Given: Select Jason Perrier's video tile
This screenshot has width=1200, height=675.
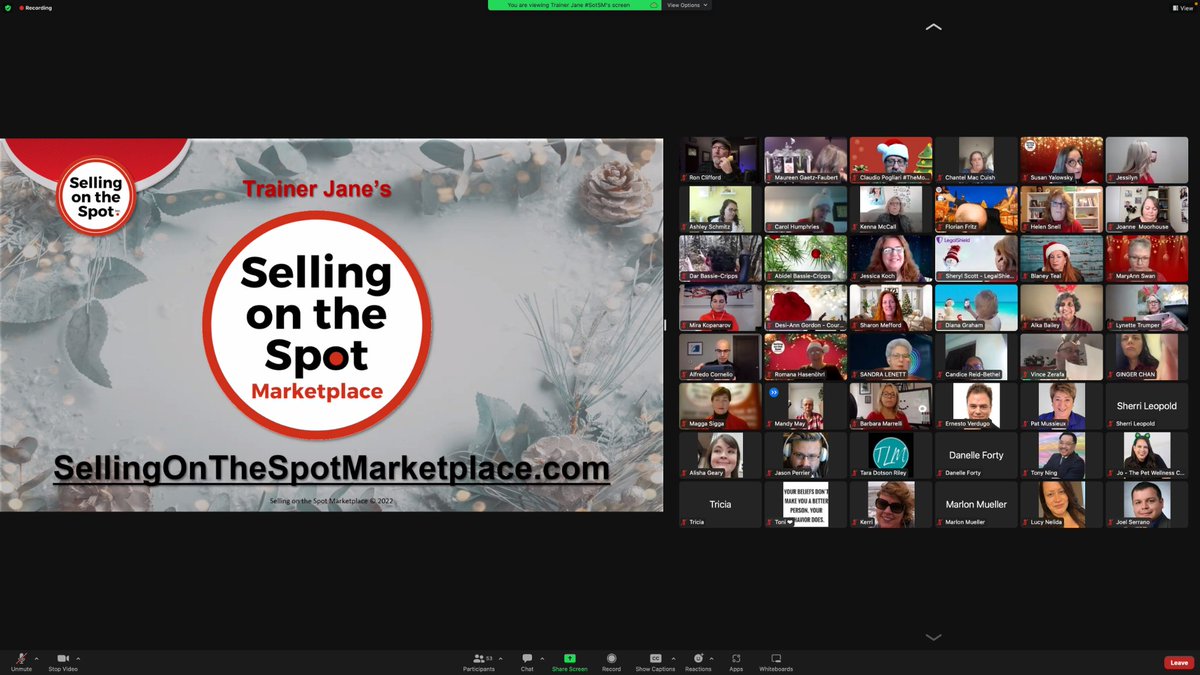Looking at the screenshot, I should (x=806, y=455).
